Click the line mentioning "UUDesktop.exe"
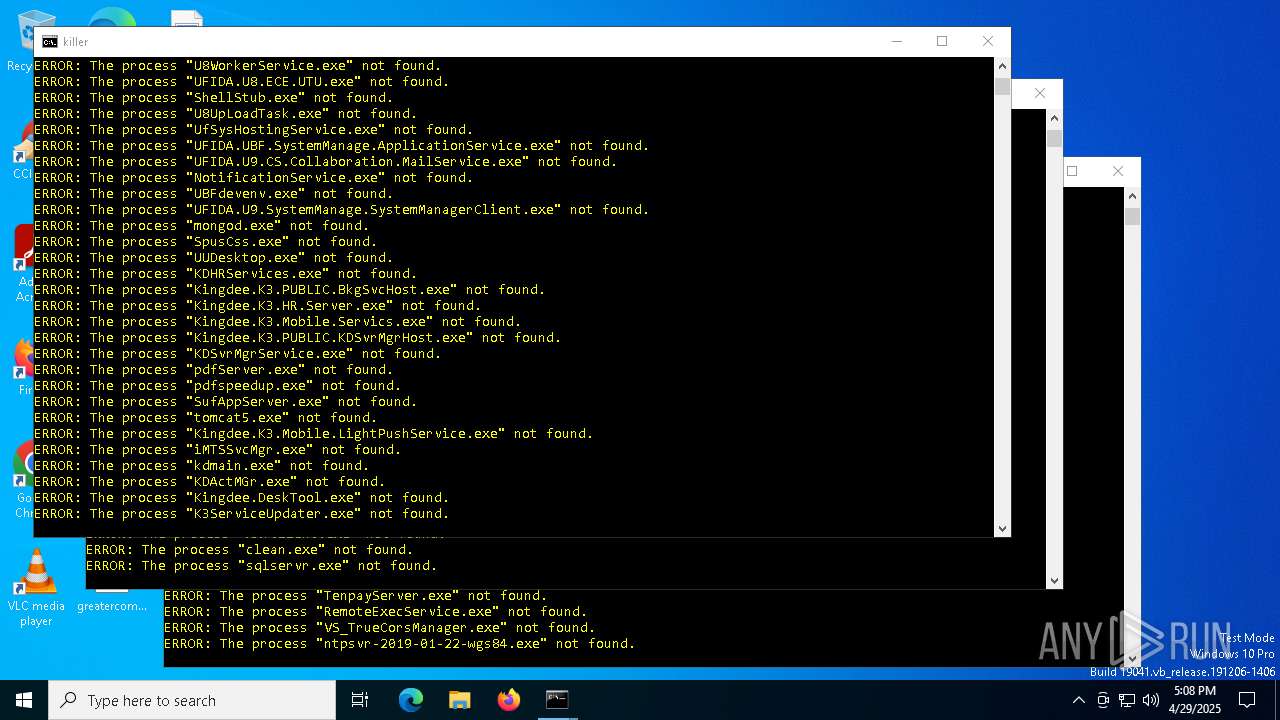The width and height of the screenshot is (1280, 720). pos(214,258)
